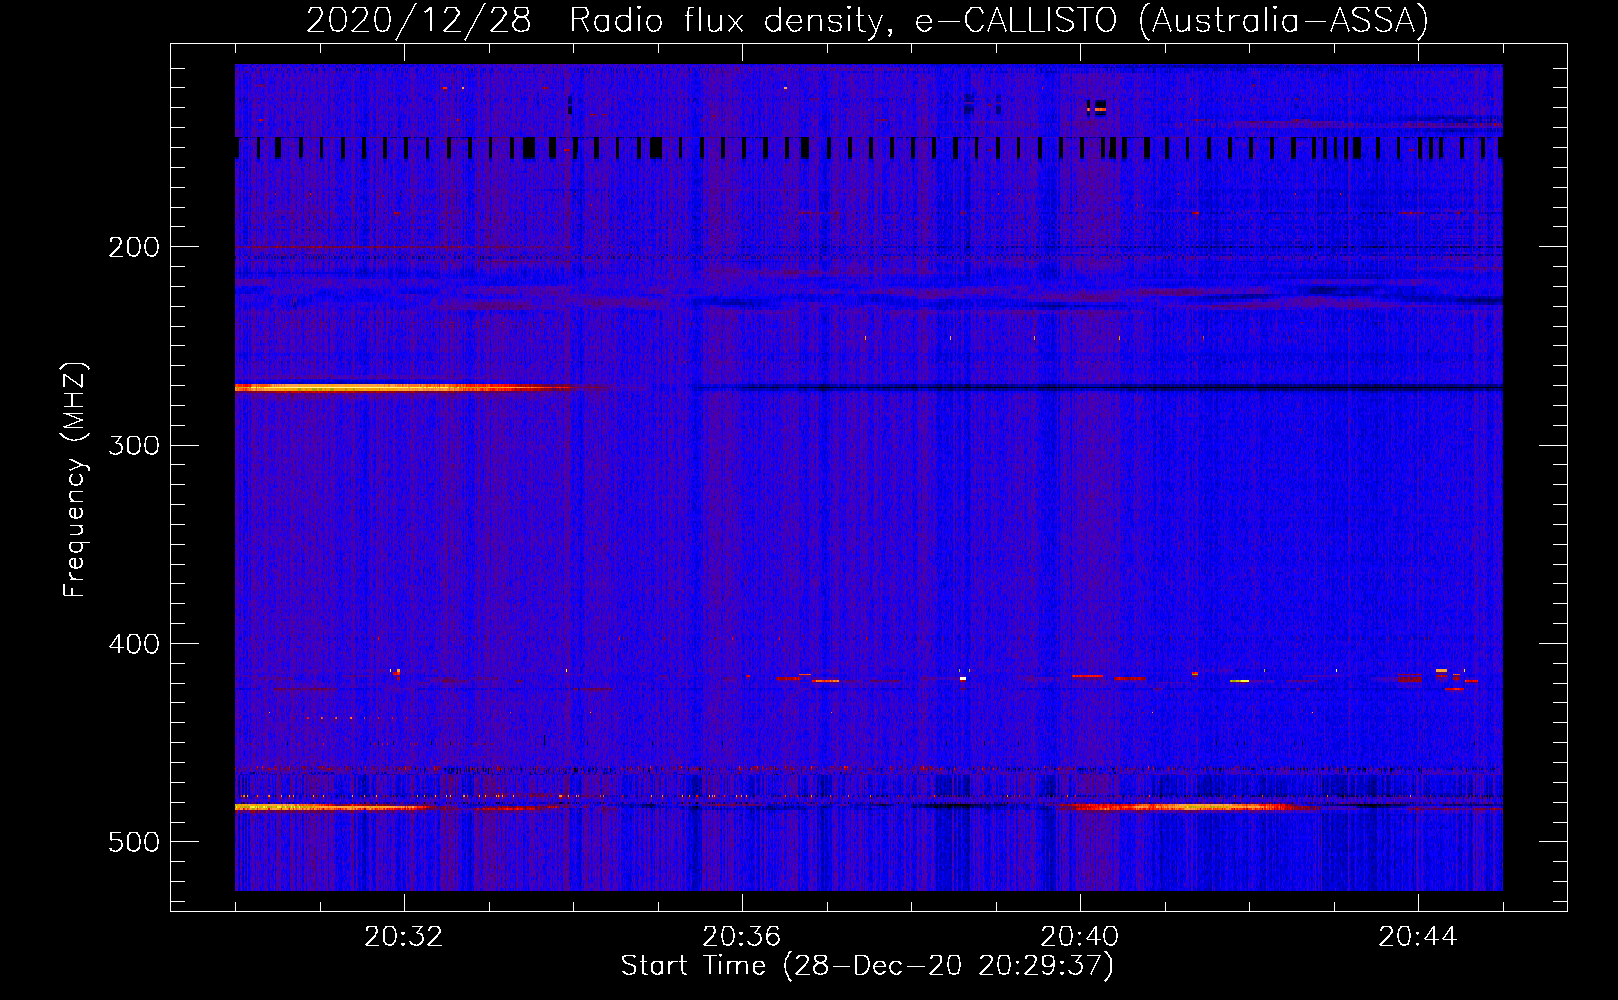Viewport: 1618px width, 1000px height.
Task: Click the 400 frequency tick label
Action: click(134, 644)
